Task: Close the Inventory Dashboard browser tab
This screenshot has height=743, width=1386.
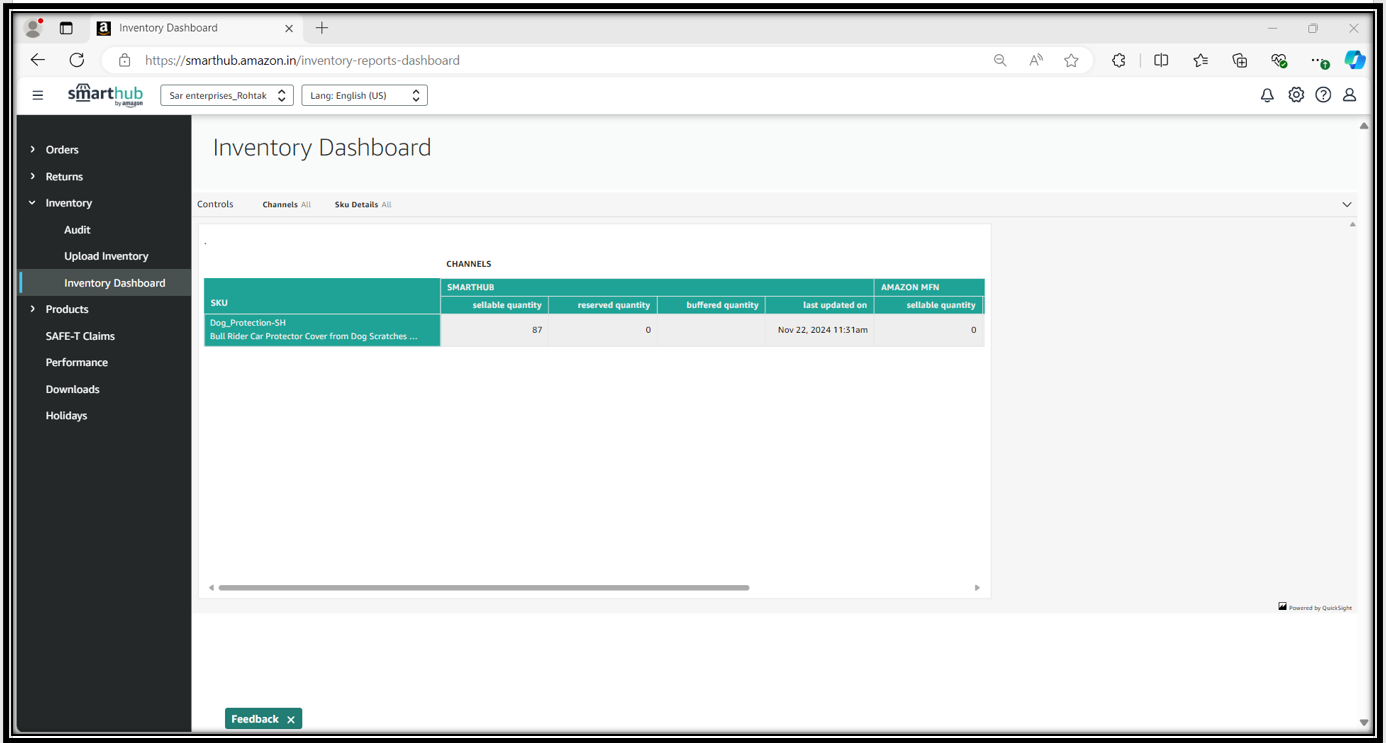Action: pyautogui.click(x=289, y=28)
